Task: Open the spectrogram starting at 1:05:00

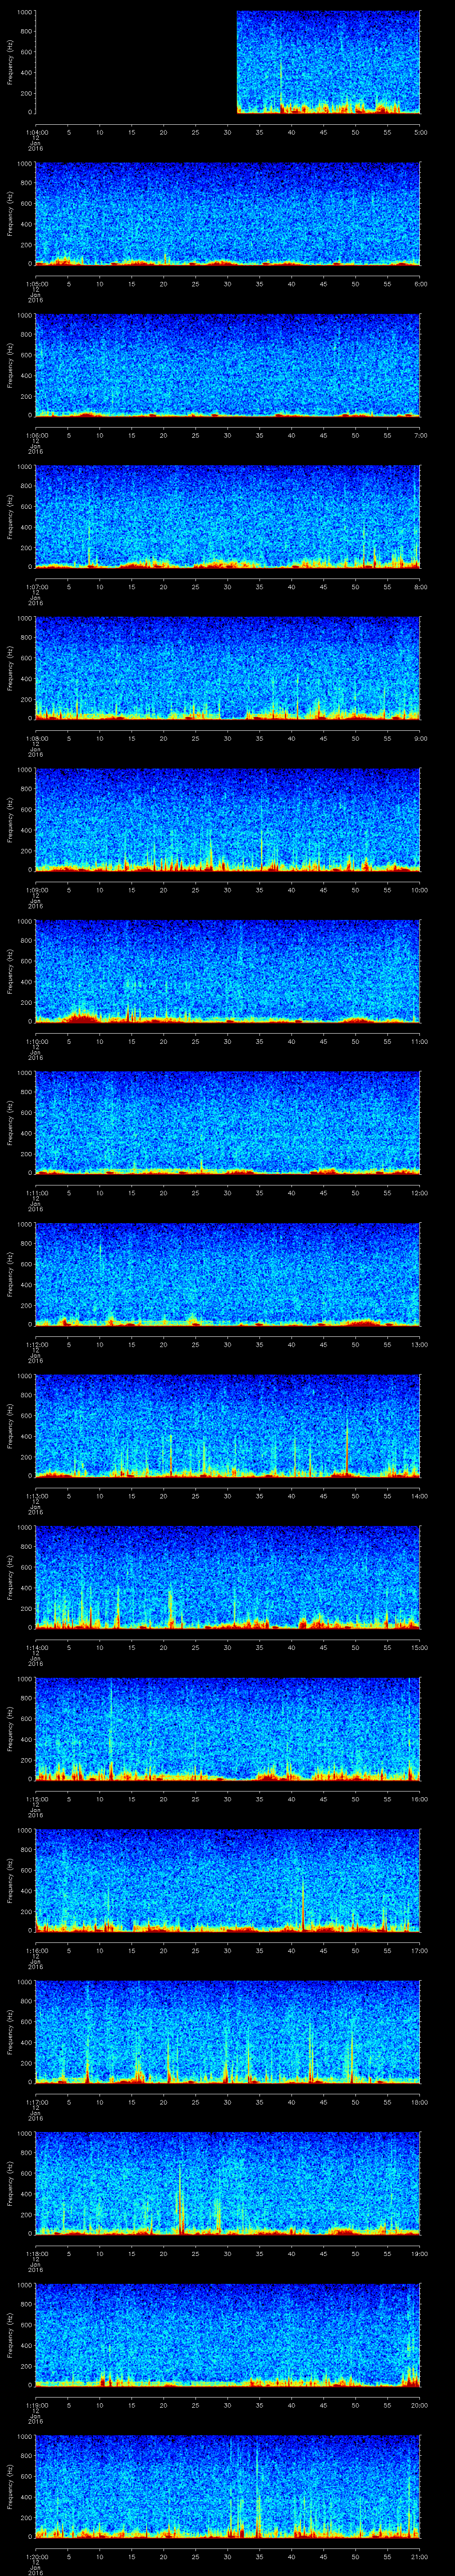Action: [x=227, y=213]
